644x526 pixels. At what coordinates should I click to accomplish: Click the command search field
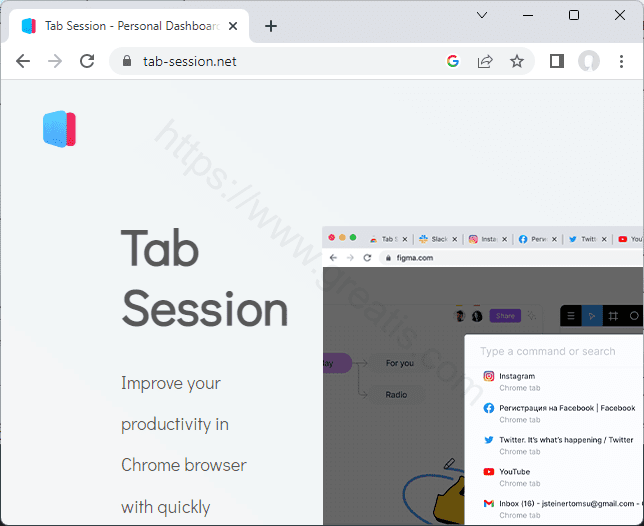(x=555, y=351)
